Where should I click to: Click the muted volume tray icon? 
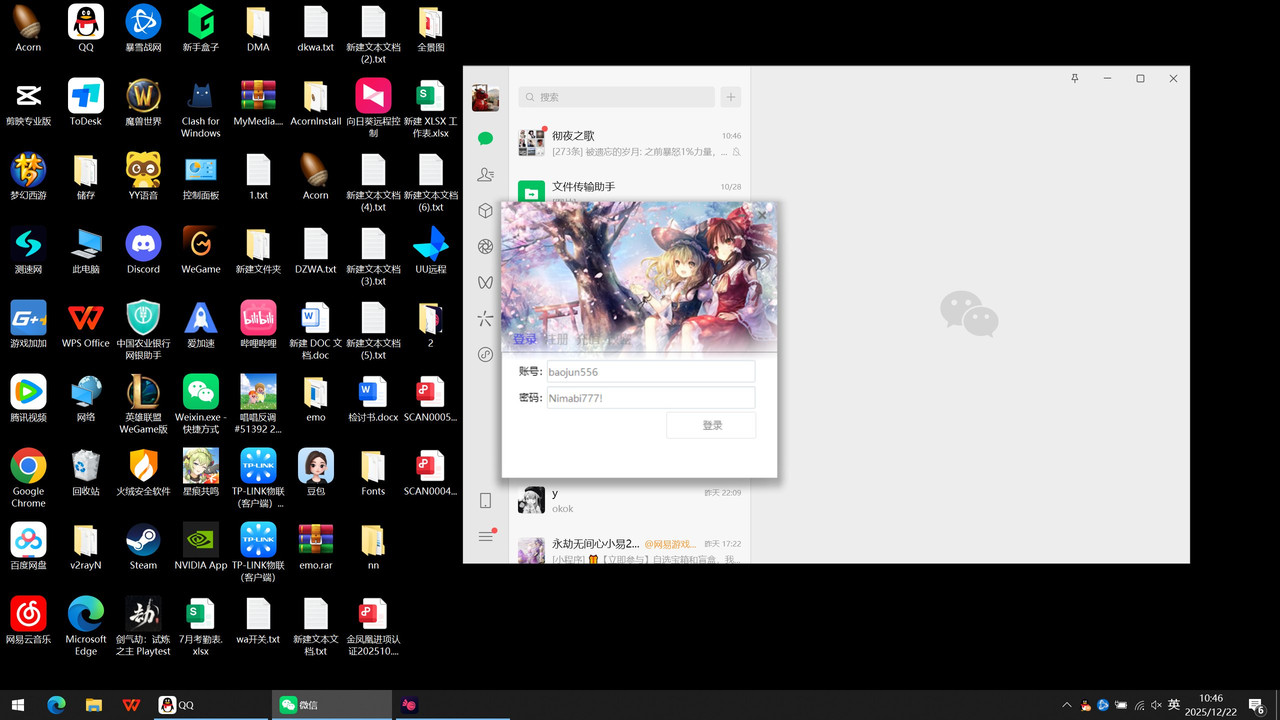1157,705
